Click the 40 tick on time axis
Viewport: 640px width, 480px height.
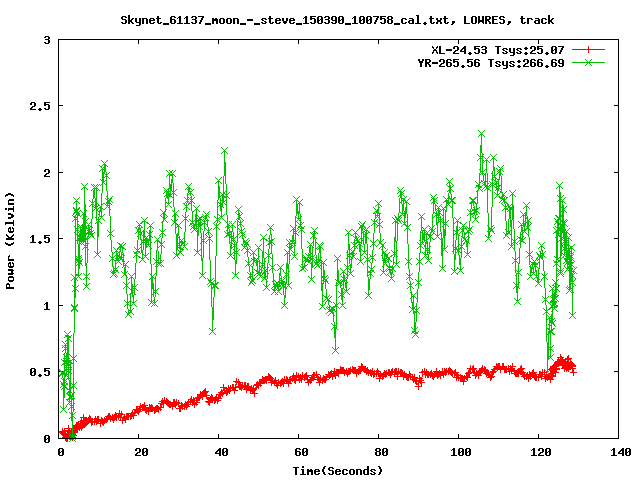coord(219,452)
